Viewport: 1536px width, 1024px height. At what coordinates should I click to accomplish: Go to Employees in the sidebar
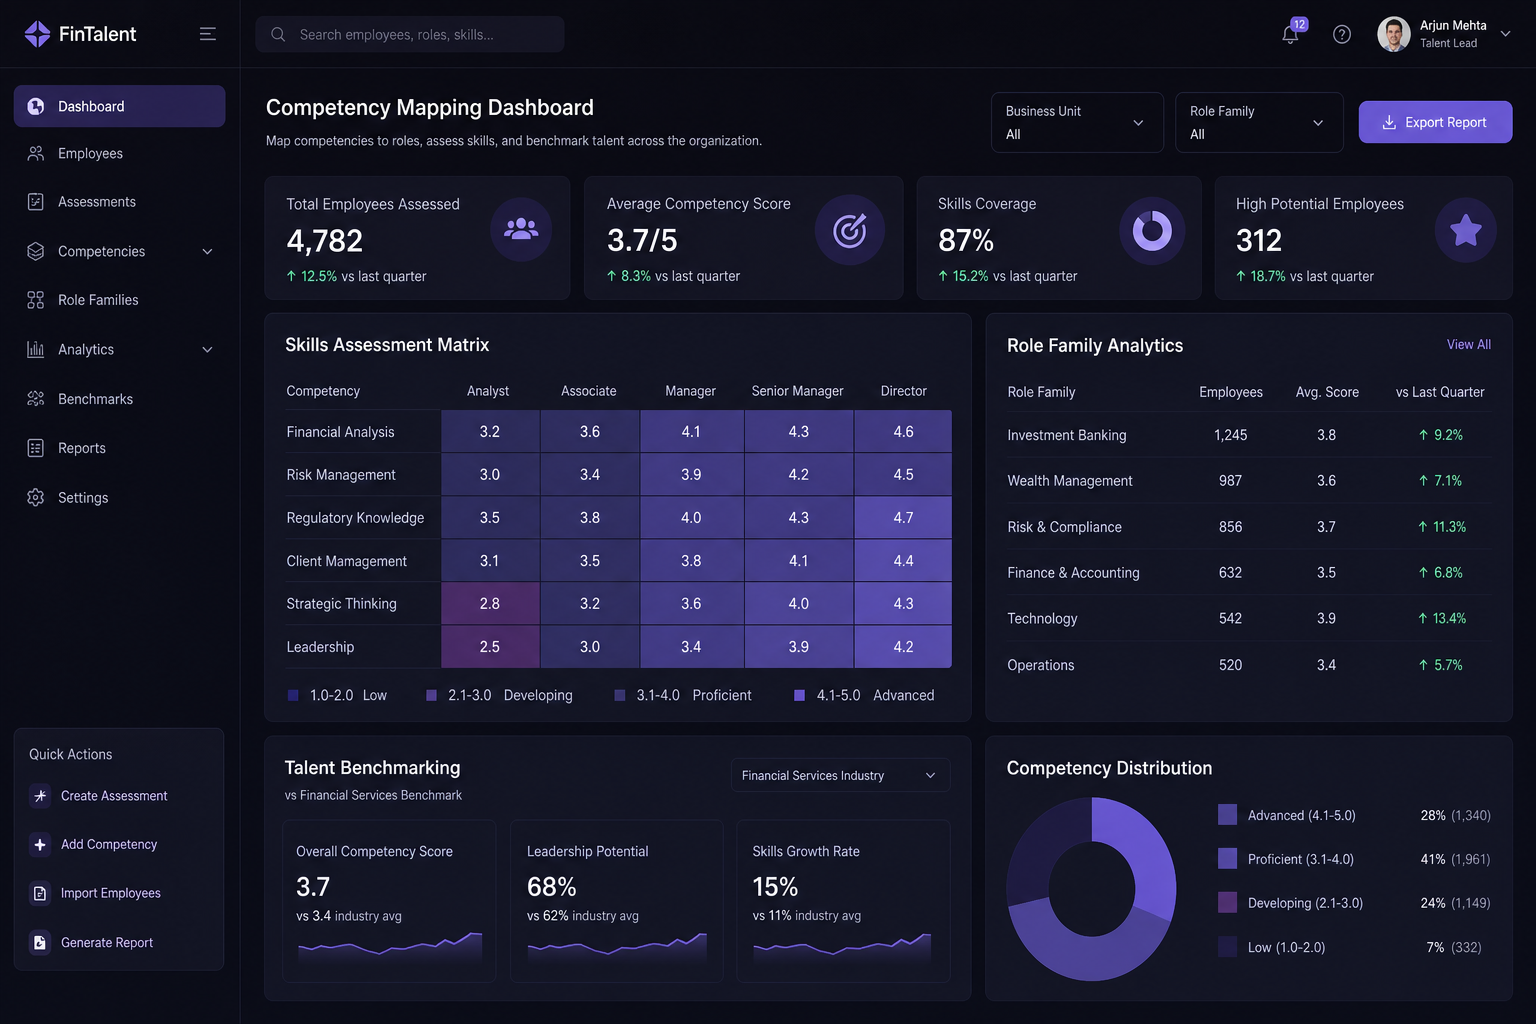click(x=119, y=153)
